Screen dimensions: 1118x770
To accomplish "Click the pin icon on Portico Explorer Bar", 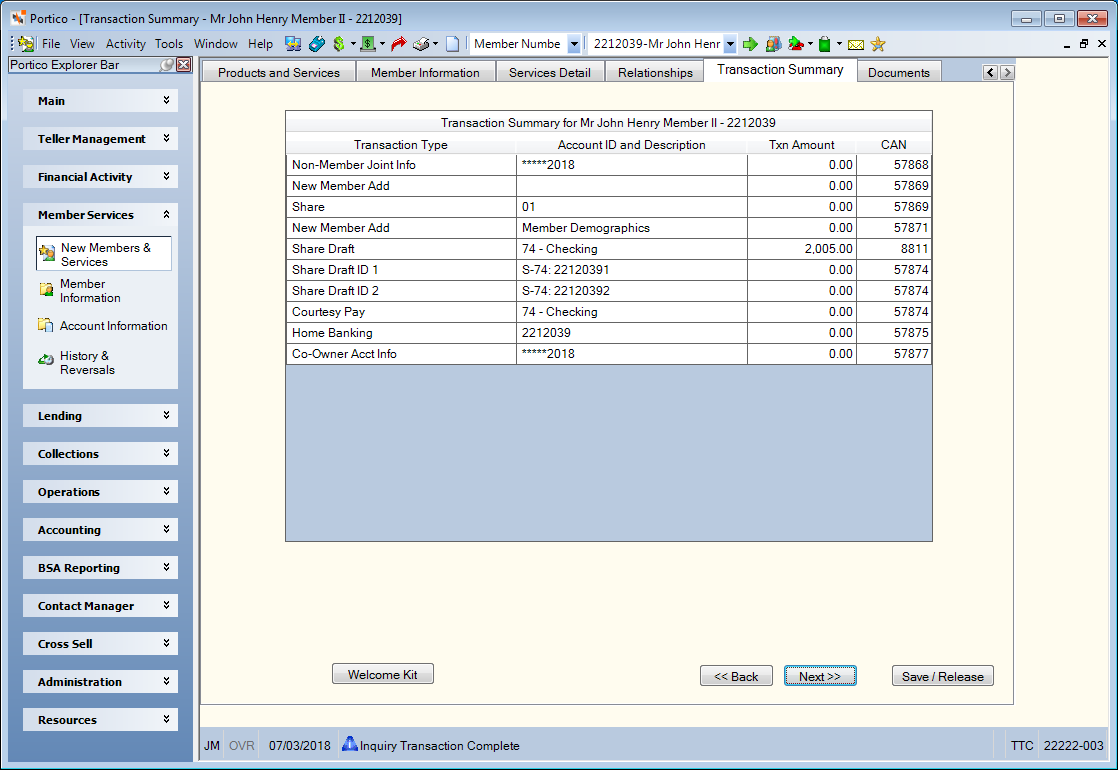I will [166, 65].
